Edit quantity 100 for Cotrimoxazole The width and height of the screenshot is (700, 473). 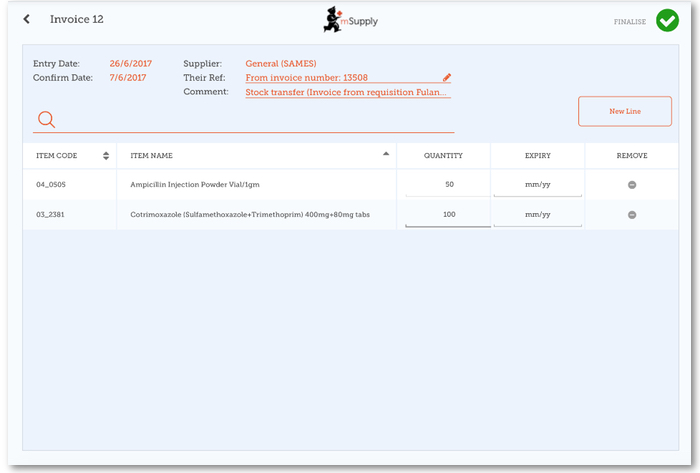click(443, 215)
